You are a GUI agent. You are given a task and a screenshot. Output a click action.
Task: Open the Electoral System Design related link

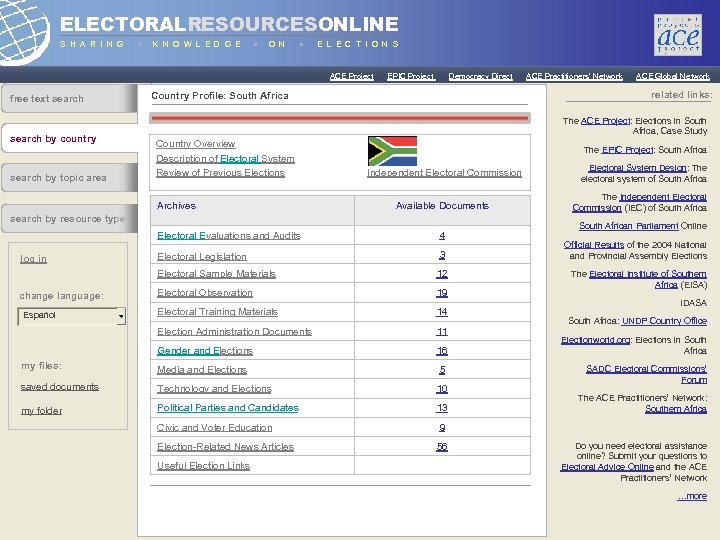(x=637, y=168)
